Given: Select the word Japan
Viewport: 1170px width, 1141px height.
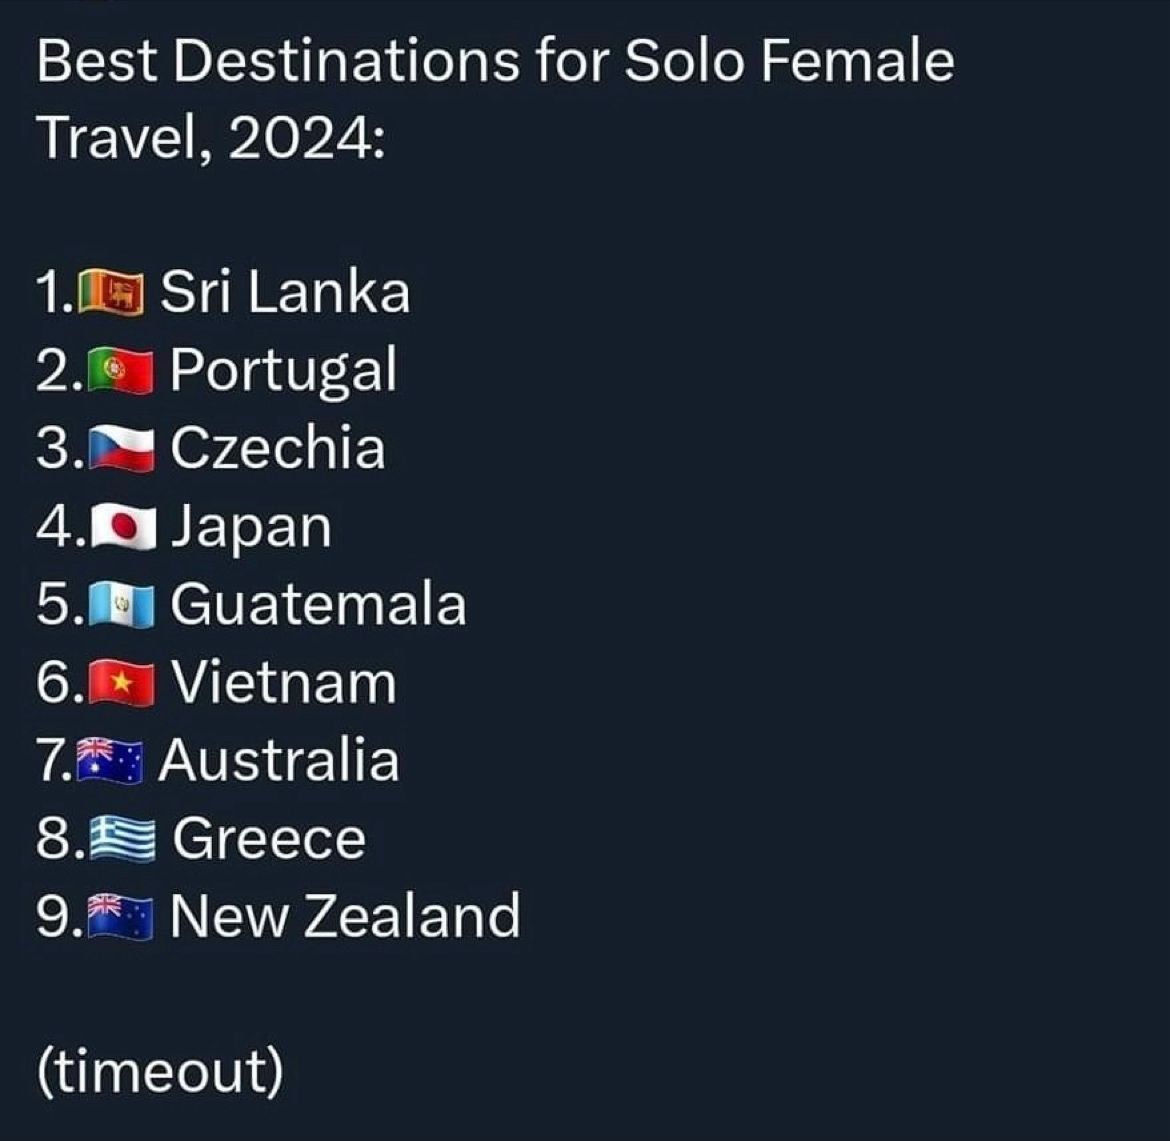Looking at the screenshot, I should pyautogui.click(x=251, y=528).
